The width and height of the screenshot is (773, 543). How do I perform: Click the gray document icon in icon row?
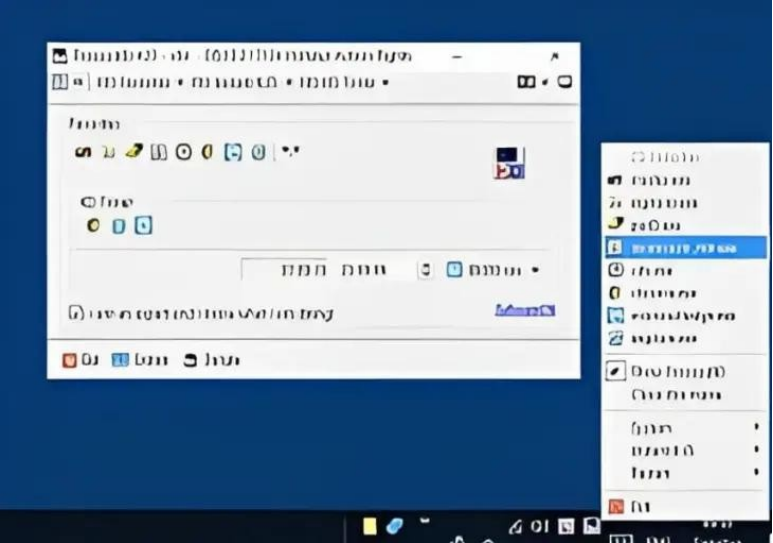pyautogui.click(x=158, y=152)
